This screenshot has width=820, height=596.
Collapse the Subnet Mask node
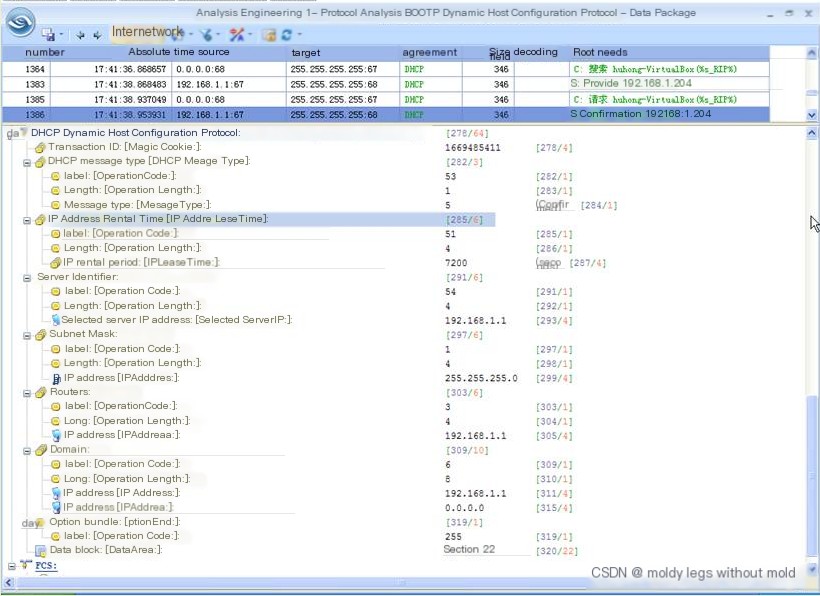(27, 336)
